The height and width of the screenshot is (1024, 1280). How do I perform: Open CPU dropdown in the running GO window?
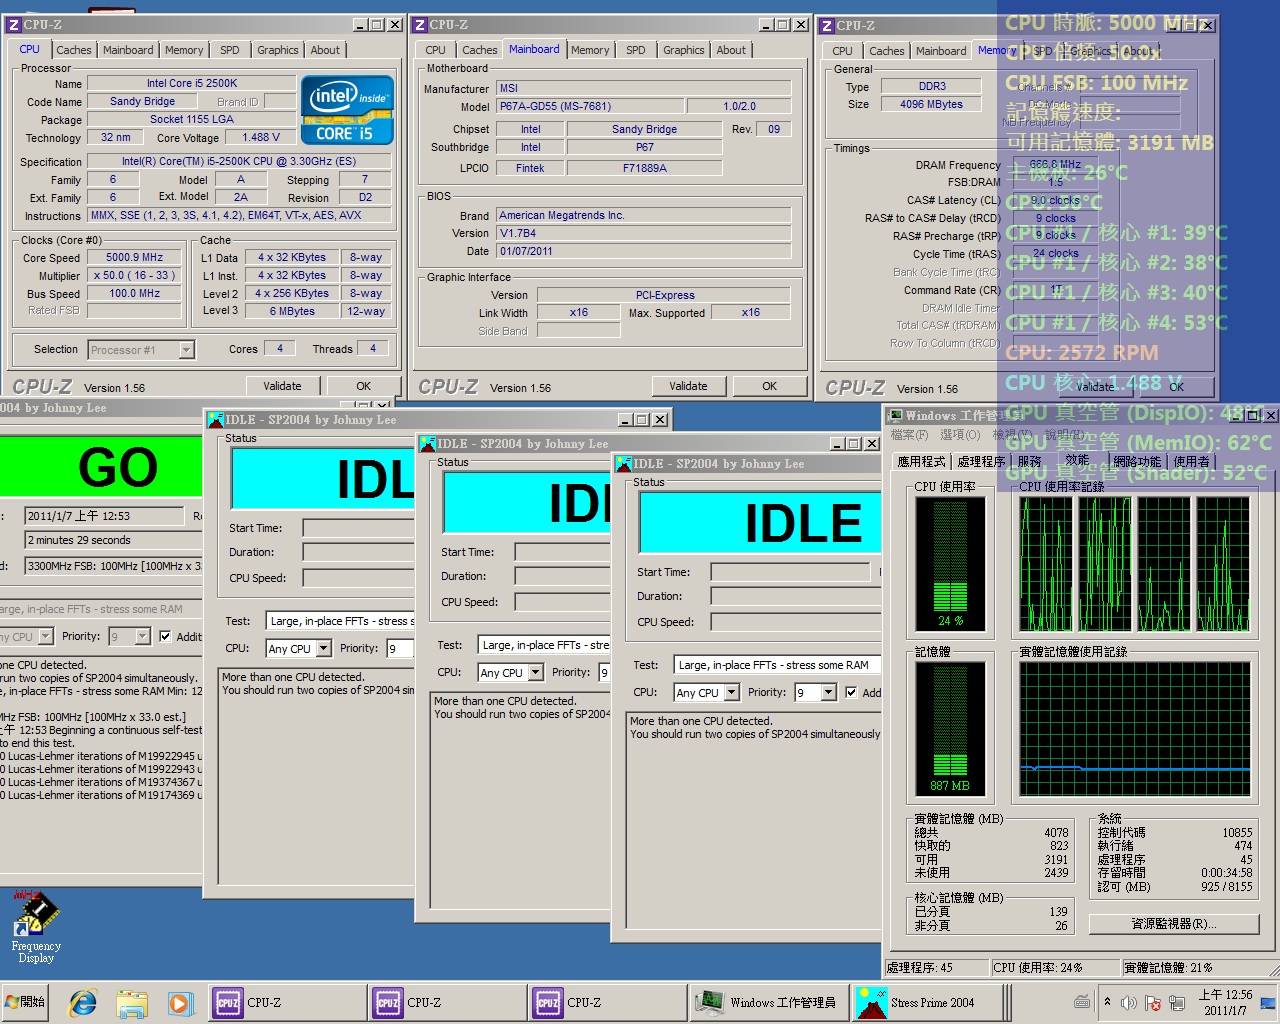pos(46,636)
